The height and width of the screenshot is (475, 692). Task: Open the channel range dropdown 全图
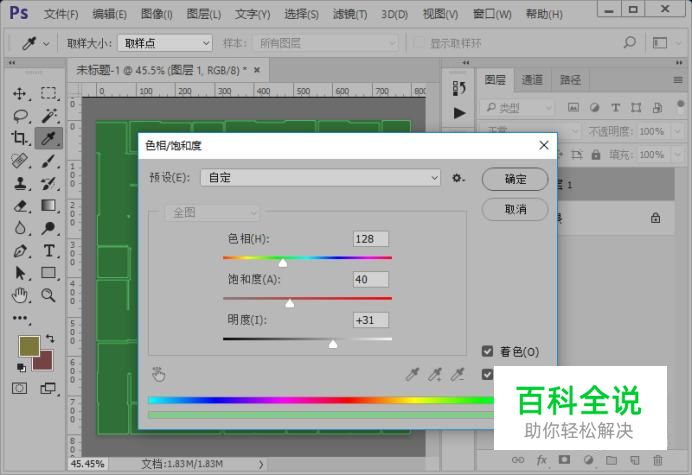pyautogui.click(x=213, y=213)
